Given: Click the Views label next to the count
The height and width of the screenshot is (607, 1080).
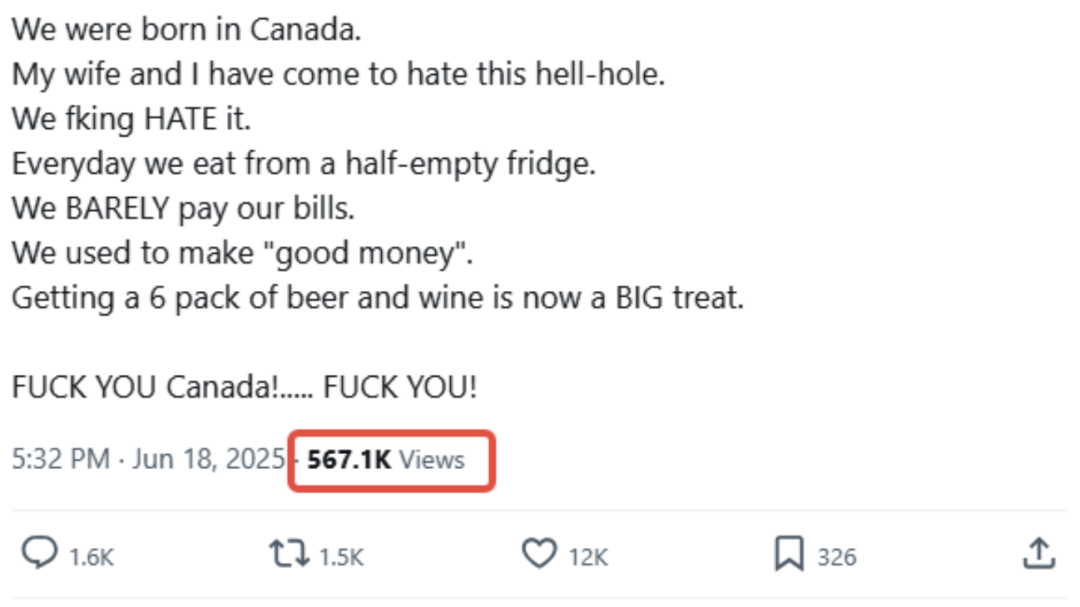Looking at the screenshot, I should pos(432,460).
